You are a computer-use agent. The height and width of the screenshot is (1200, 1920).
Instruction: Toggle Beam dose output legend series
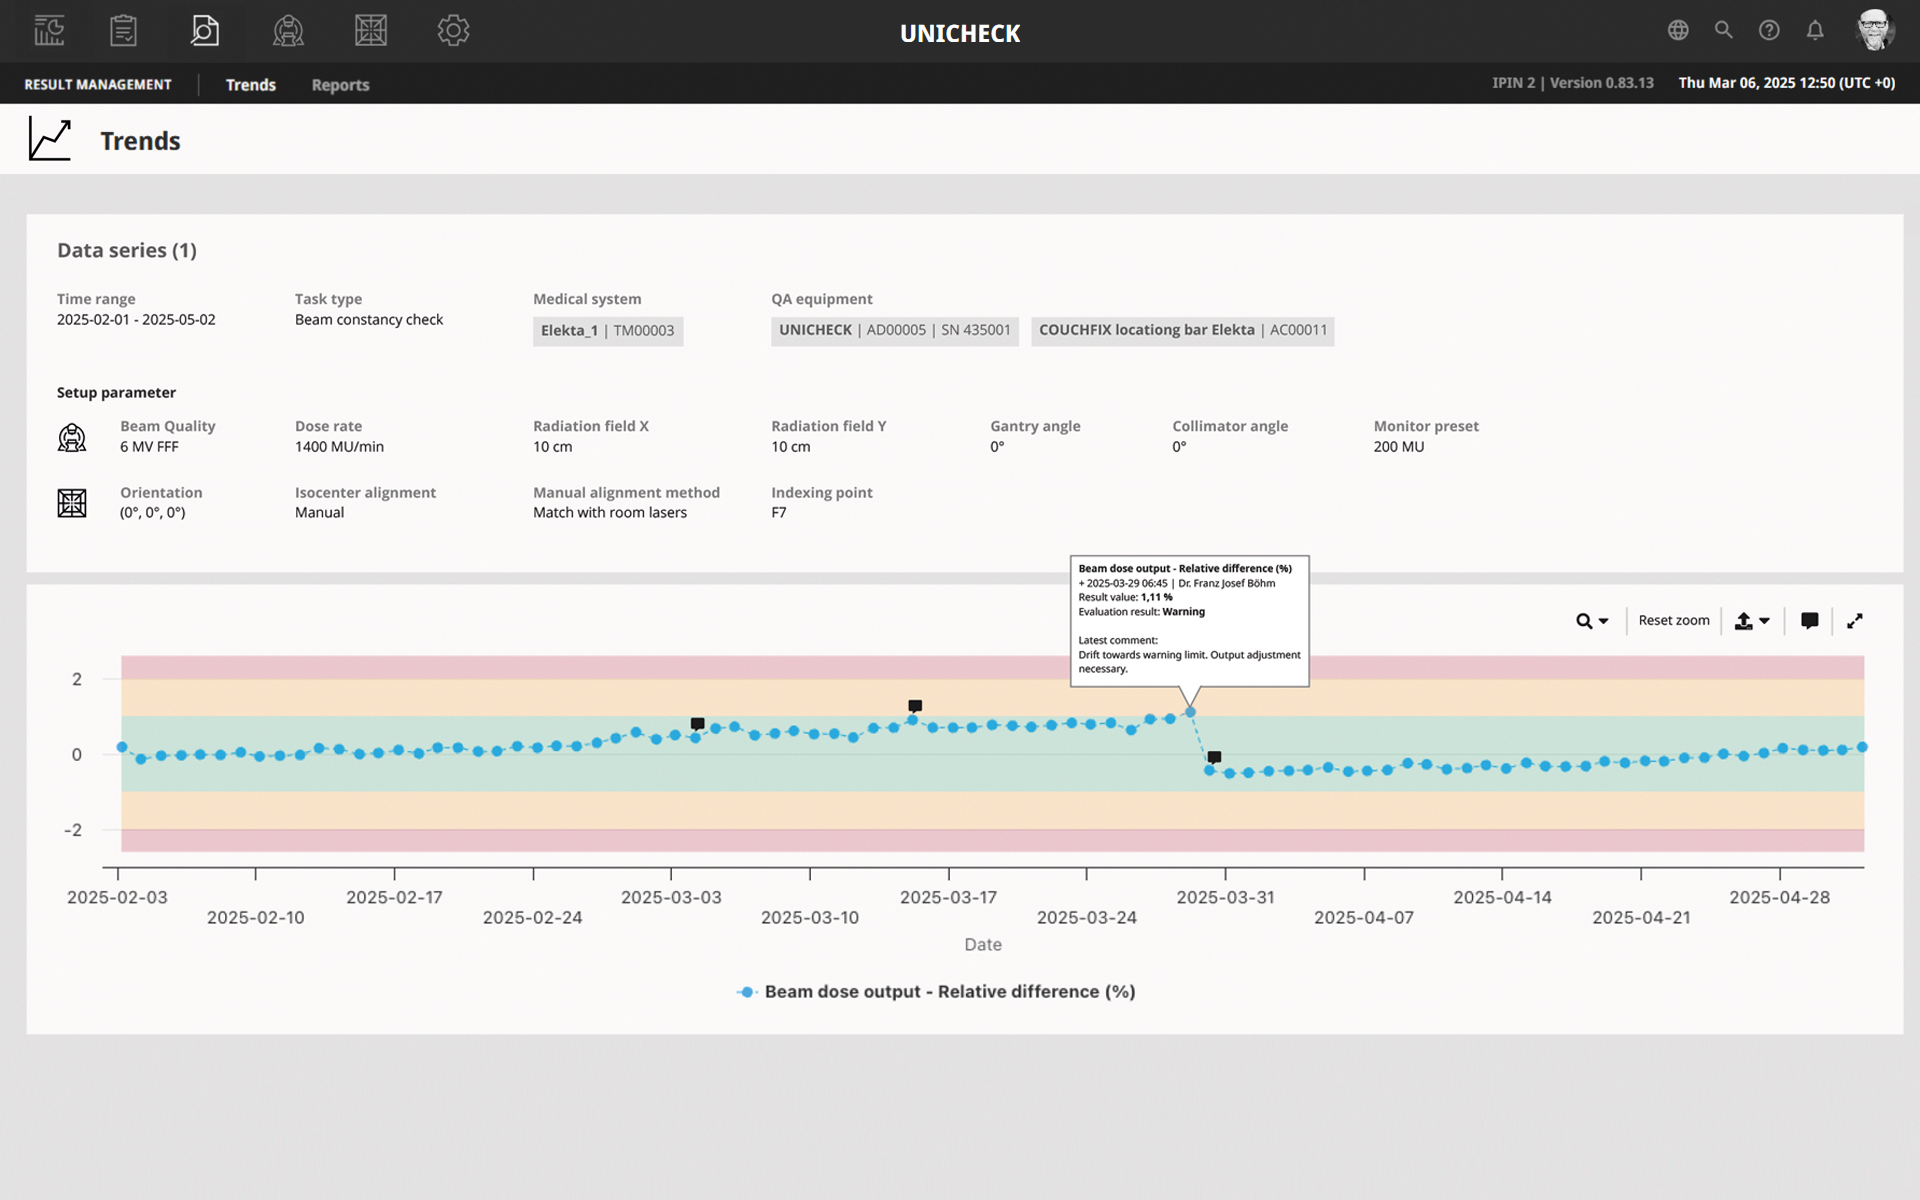[936, 992]
